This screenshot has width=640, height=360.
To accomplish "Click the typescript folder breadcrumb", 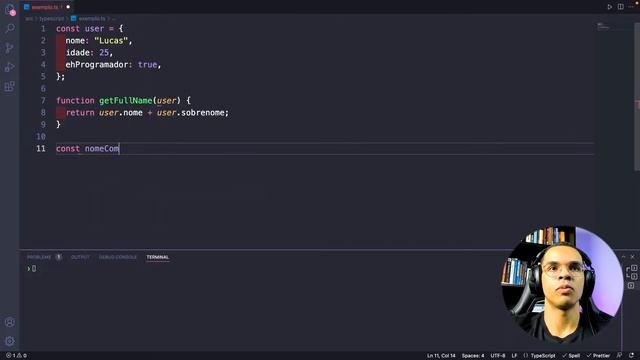I will pyautogui.click(x=51, y=19).
